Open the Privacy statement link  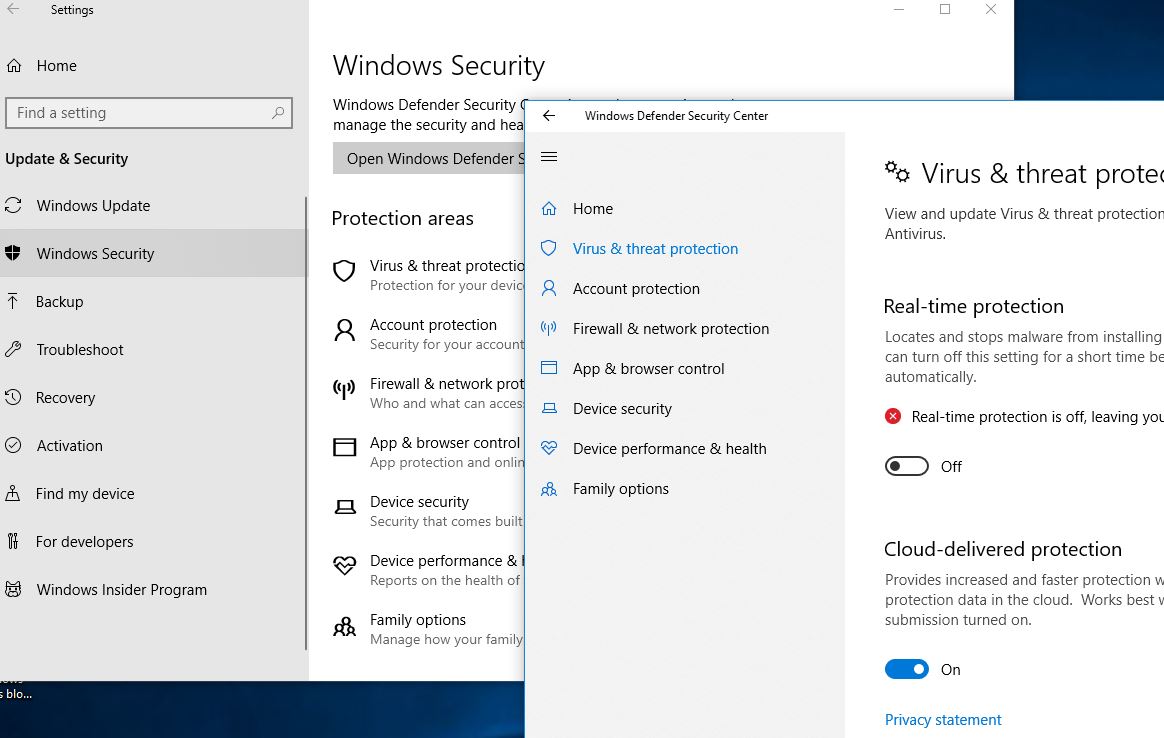point(942,720)
